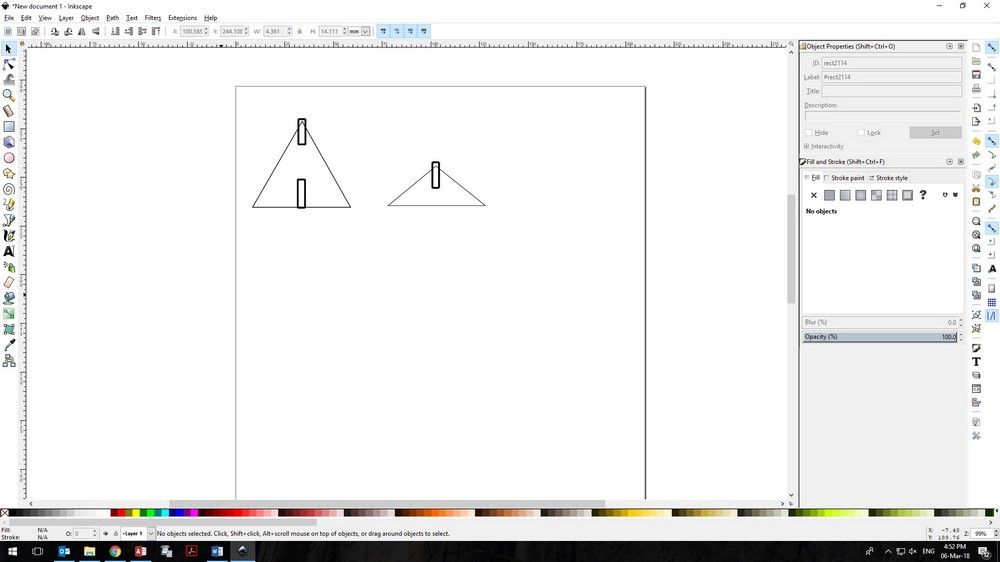
Task: Select the Mesh gradient tool
Action: [9, 329]
